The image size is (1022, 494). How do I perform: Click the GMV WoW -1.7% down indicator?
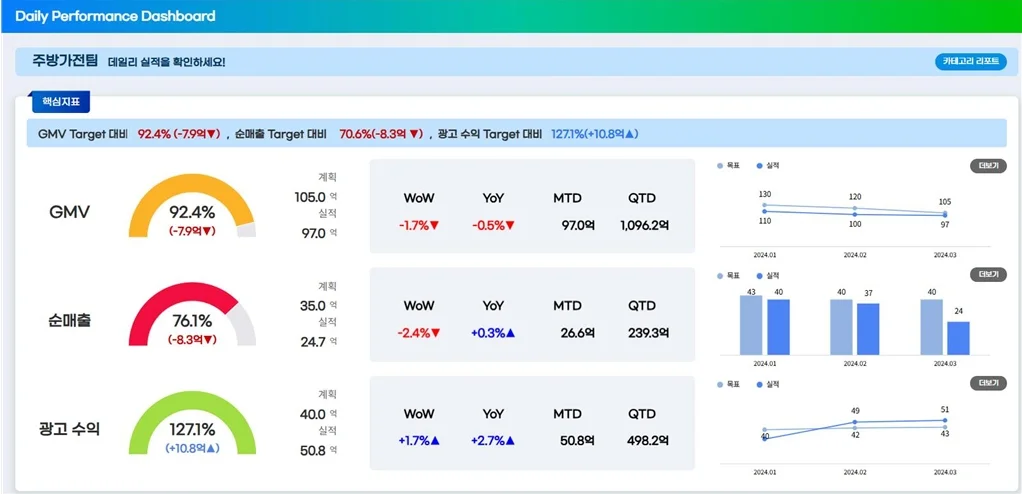[418, 226]
